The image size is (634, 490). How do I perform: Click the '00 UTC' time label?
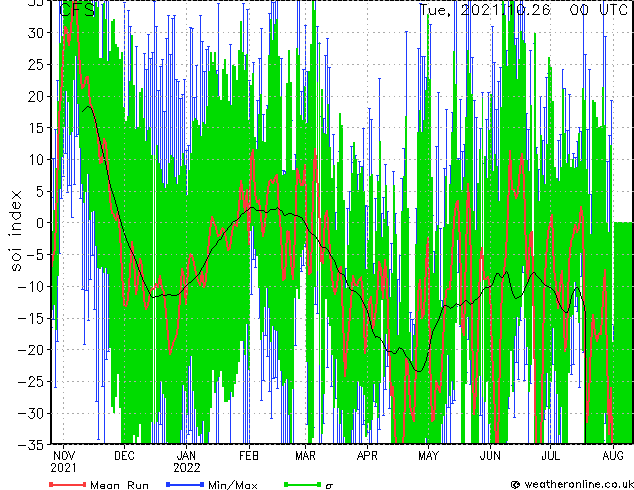tap(598, 10)
